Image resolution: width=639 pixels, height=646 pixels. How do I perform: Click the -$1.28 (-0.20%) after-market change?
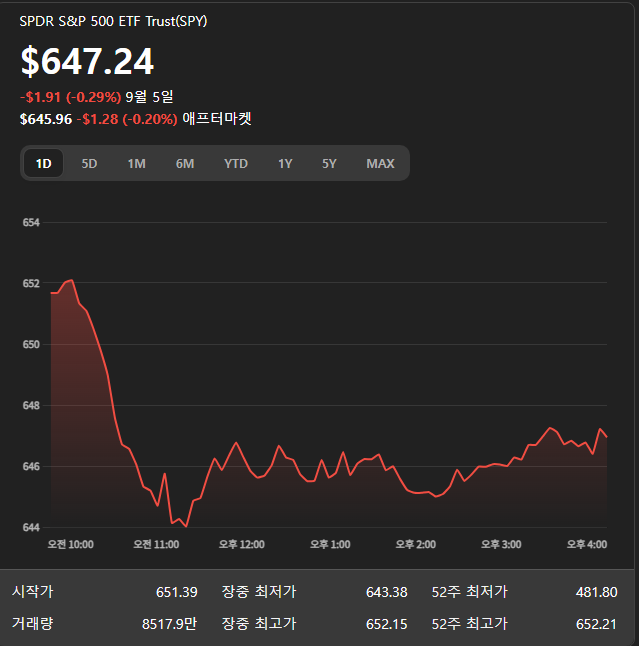click(127, 119)
